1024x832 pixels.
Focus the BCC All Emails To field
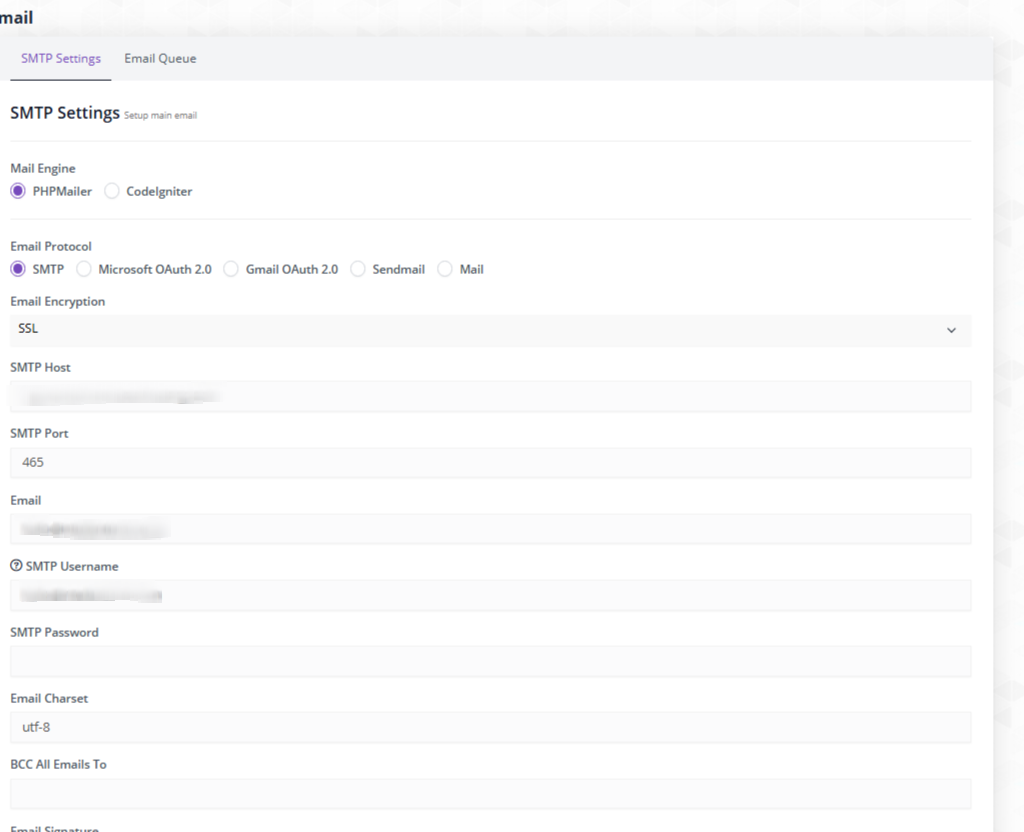click(x=490, y=793)
